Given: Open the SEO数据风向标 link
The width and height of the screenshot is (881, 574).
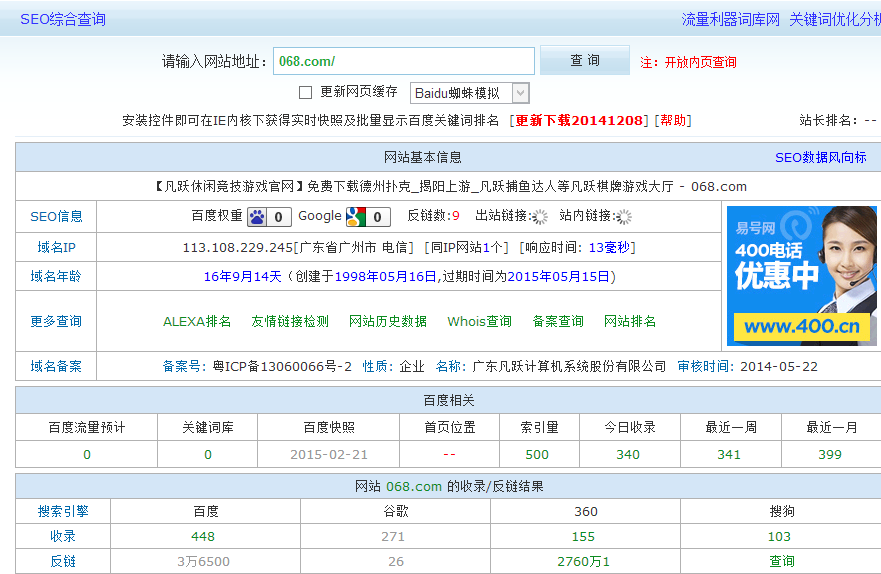Looking at the screenshot, I should click(820, 158).
